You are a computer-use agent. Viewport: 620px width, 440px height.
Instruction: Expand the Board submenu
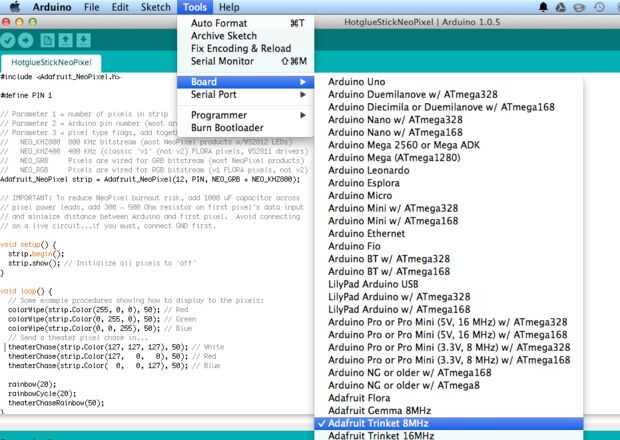(x=246, y=82)
